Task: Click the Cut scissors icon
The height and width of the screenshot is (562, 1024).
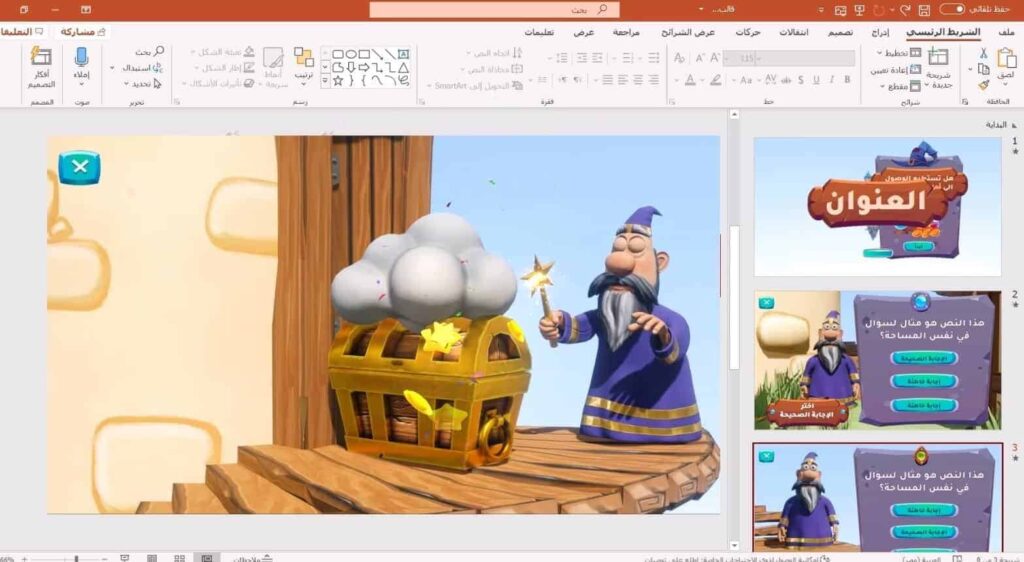Action: (x=983, y=54)
